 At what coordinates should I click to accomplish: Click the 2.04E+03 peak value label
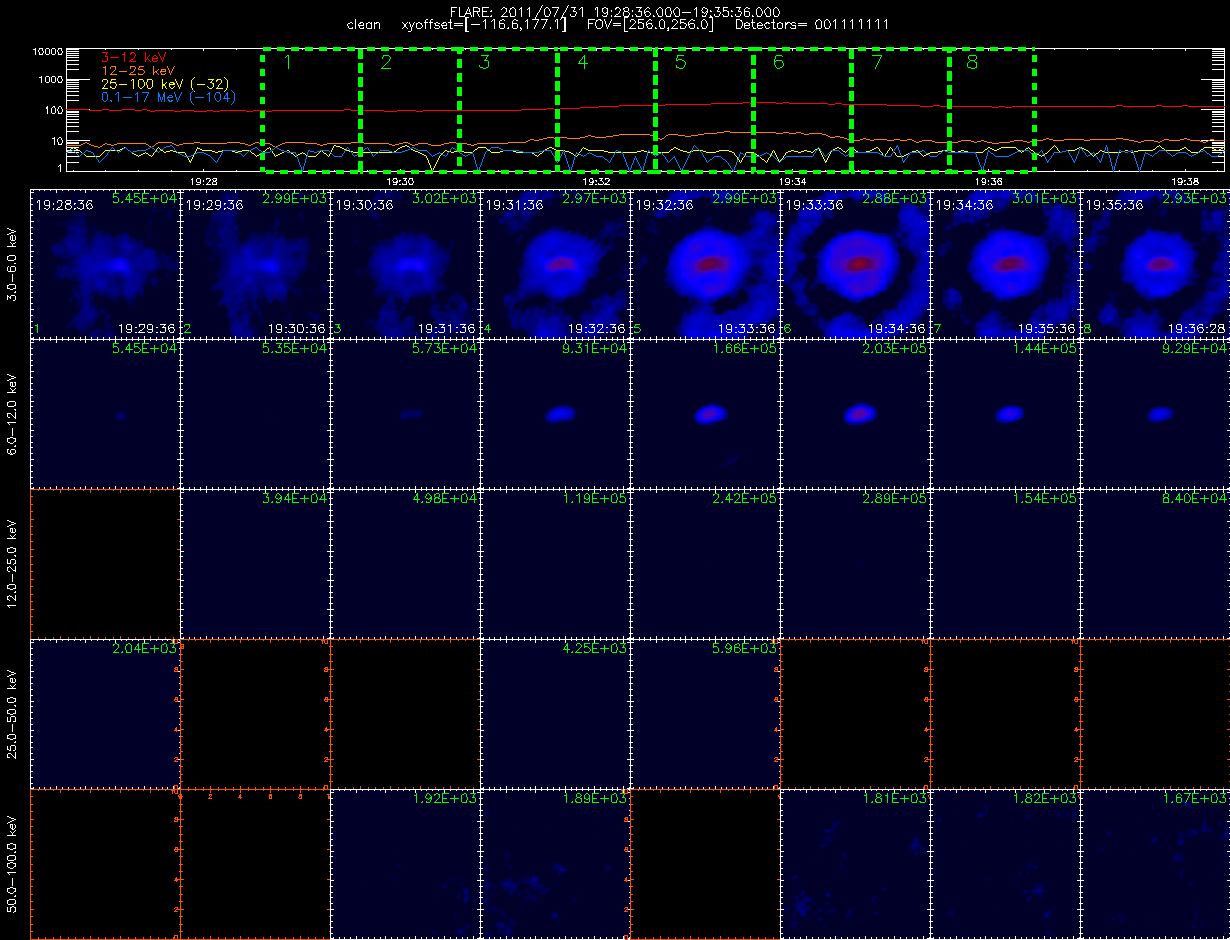tap(145, 649)
